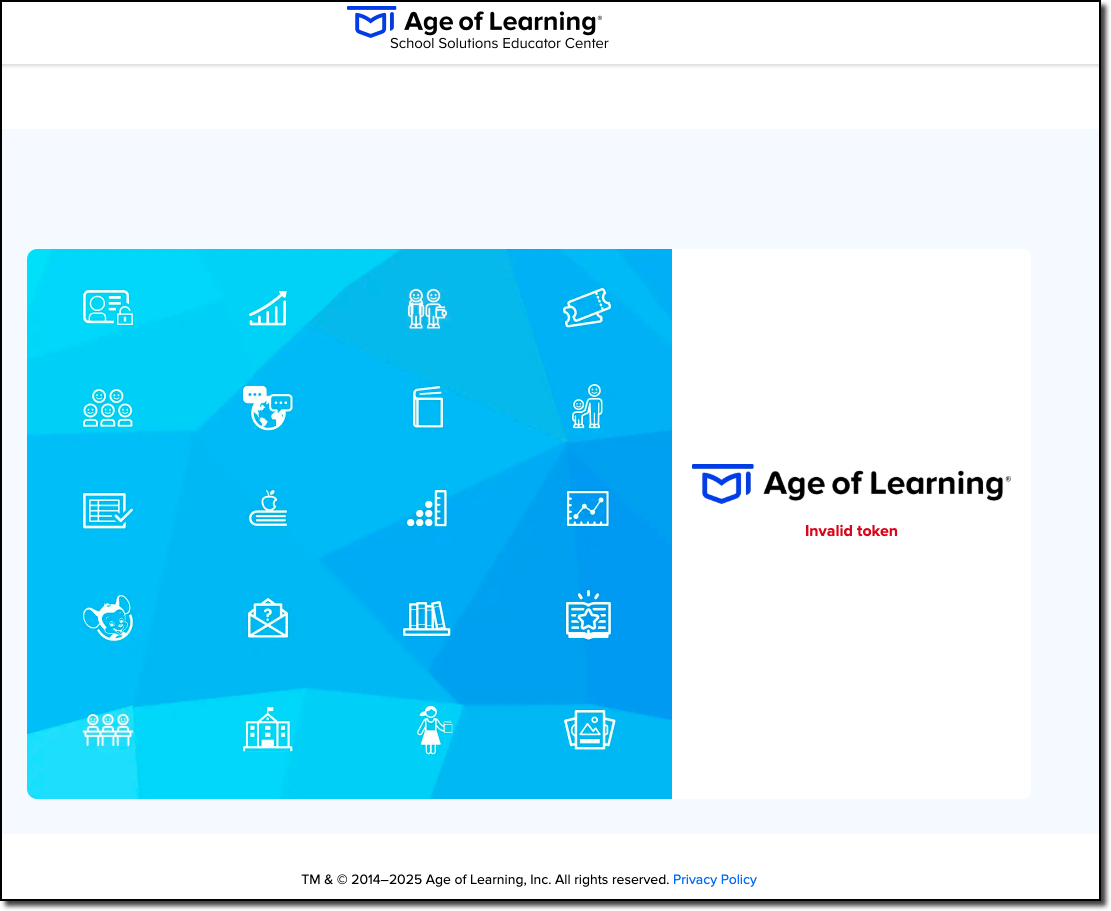Click the mouse mascot icon
Viewport: 1111px width, 911px height.
[108, 618]
